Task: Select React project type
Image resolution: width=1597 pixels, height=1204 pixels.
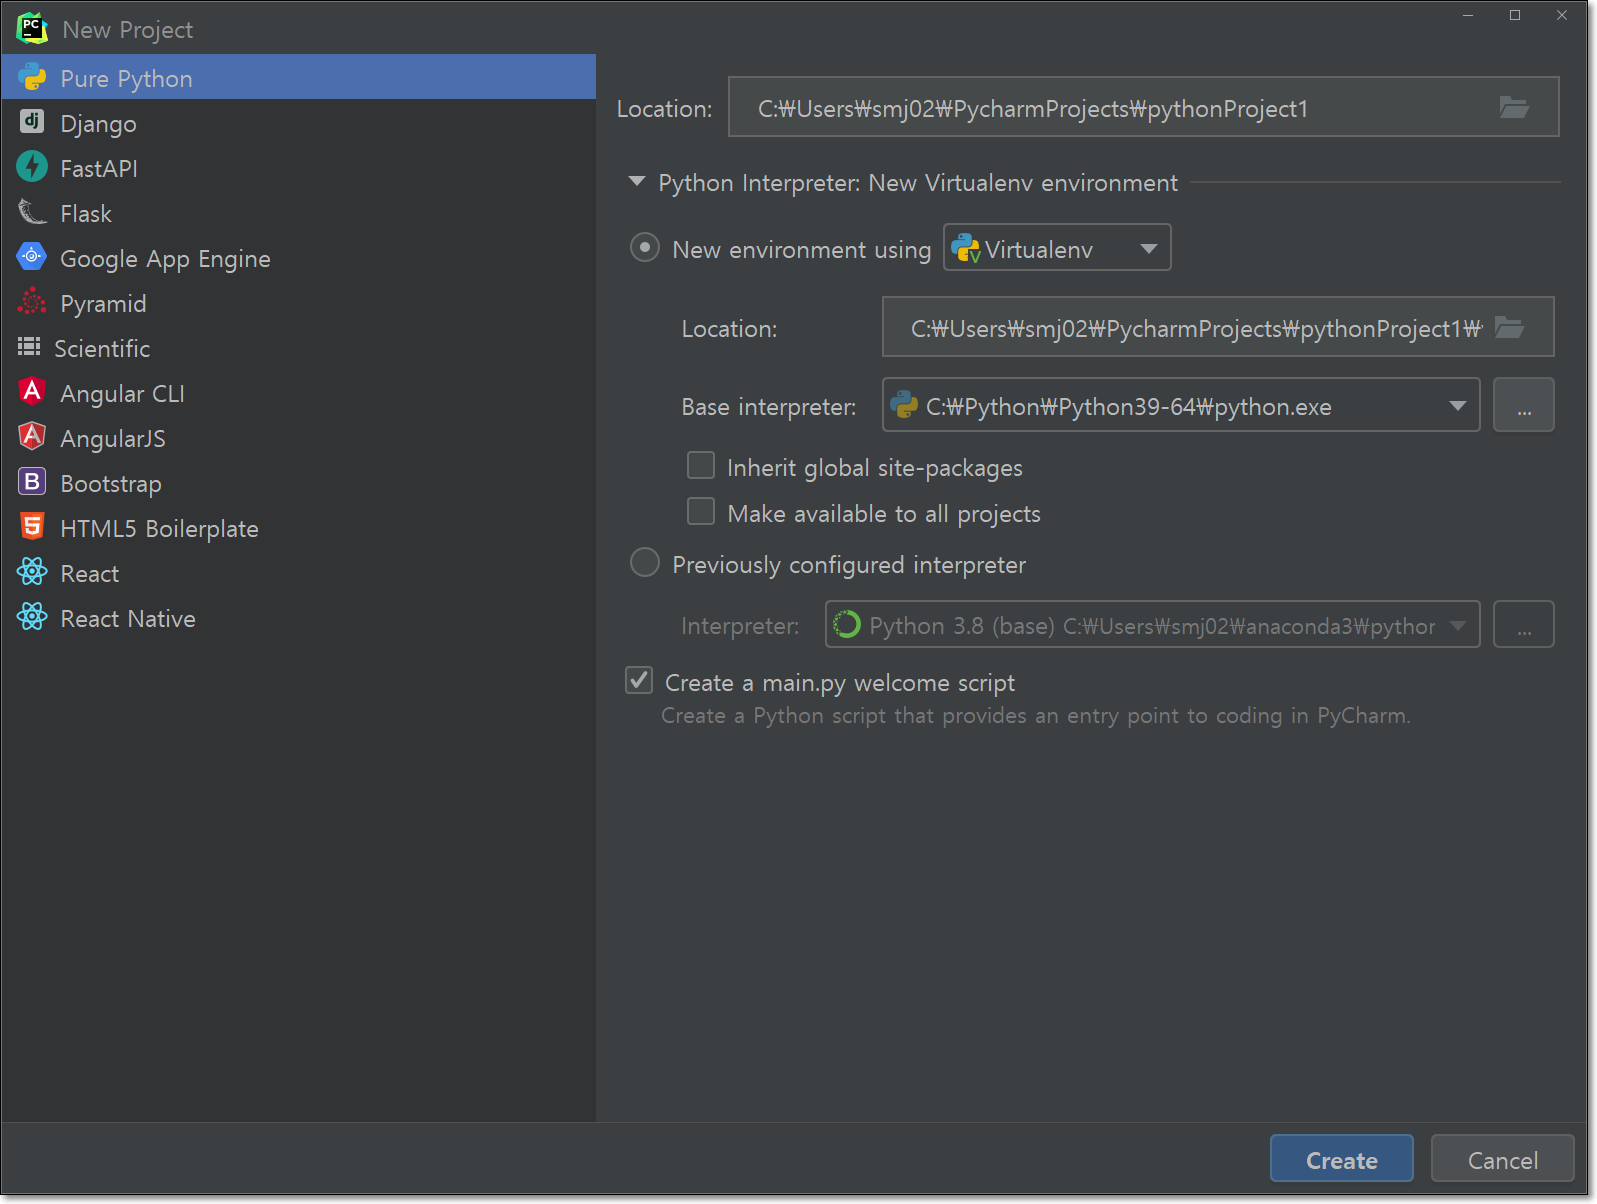Action: click(x=298, y=572)
